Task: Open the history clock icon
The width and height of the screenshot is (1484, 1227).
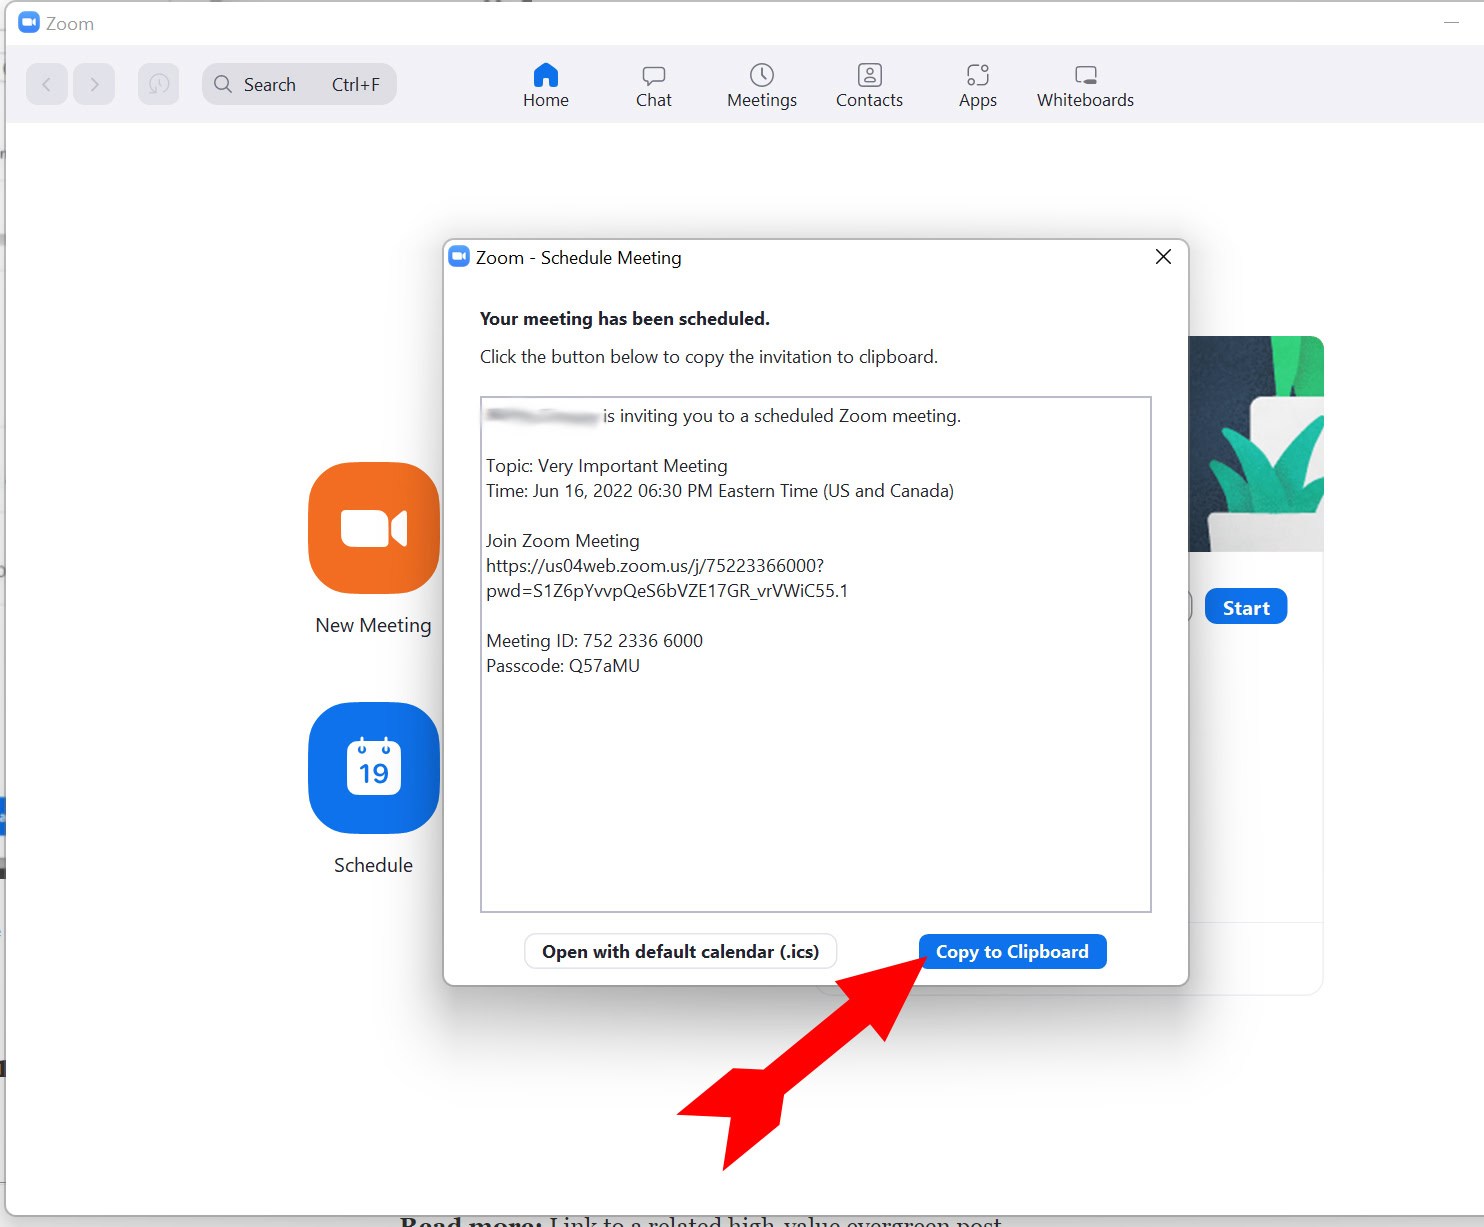Action: (158, 84)
